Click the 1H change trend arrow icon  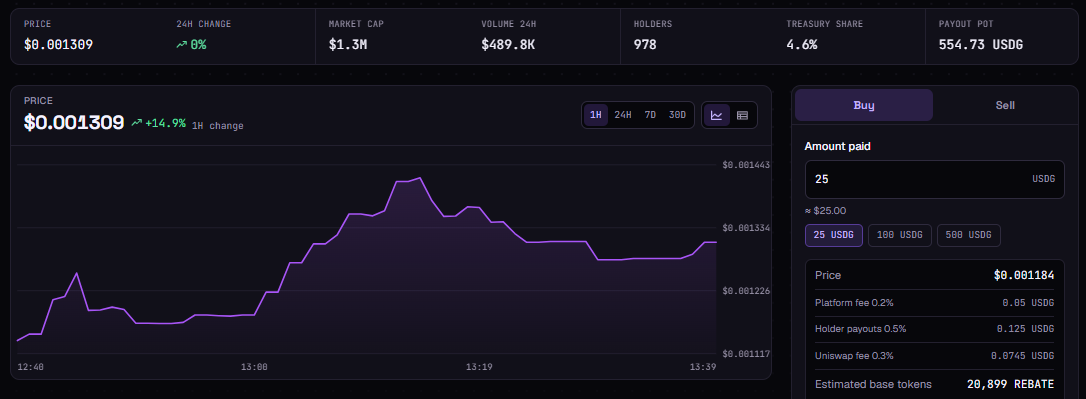click(x=136, y=123)
